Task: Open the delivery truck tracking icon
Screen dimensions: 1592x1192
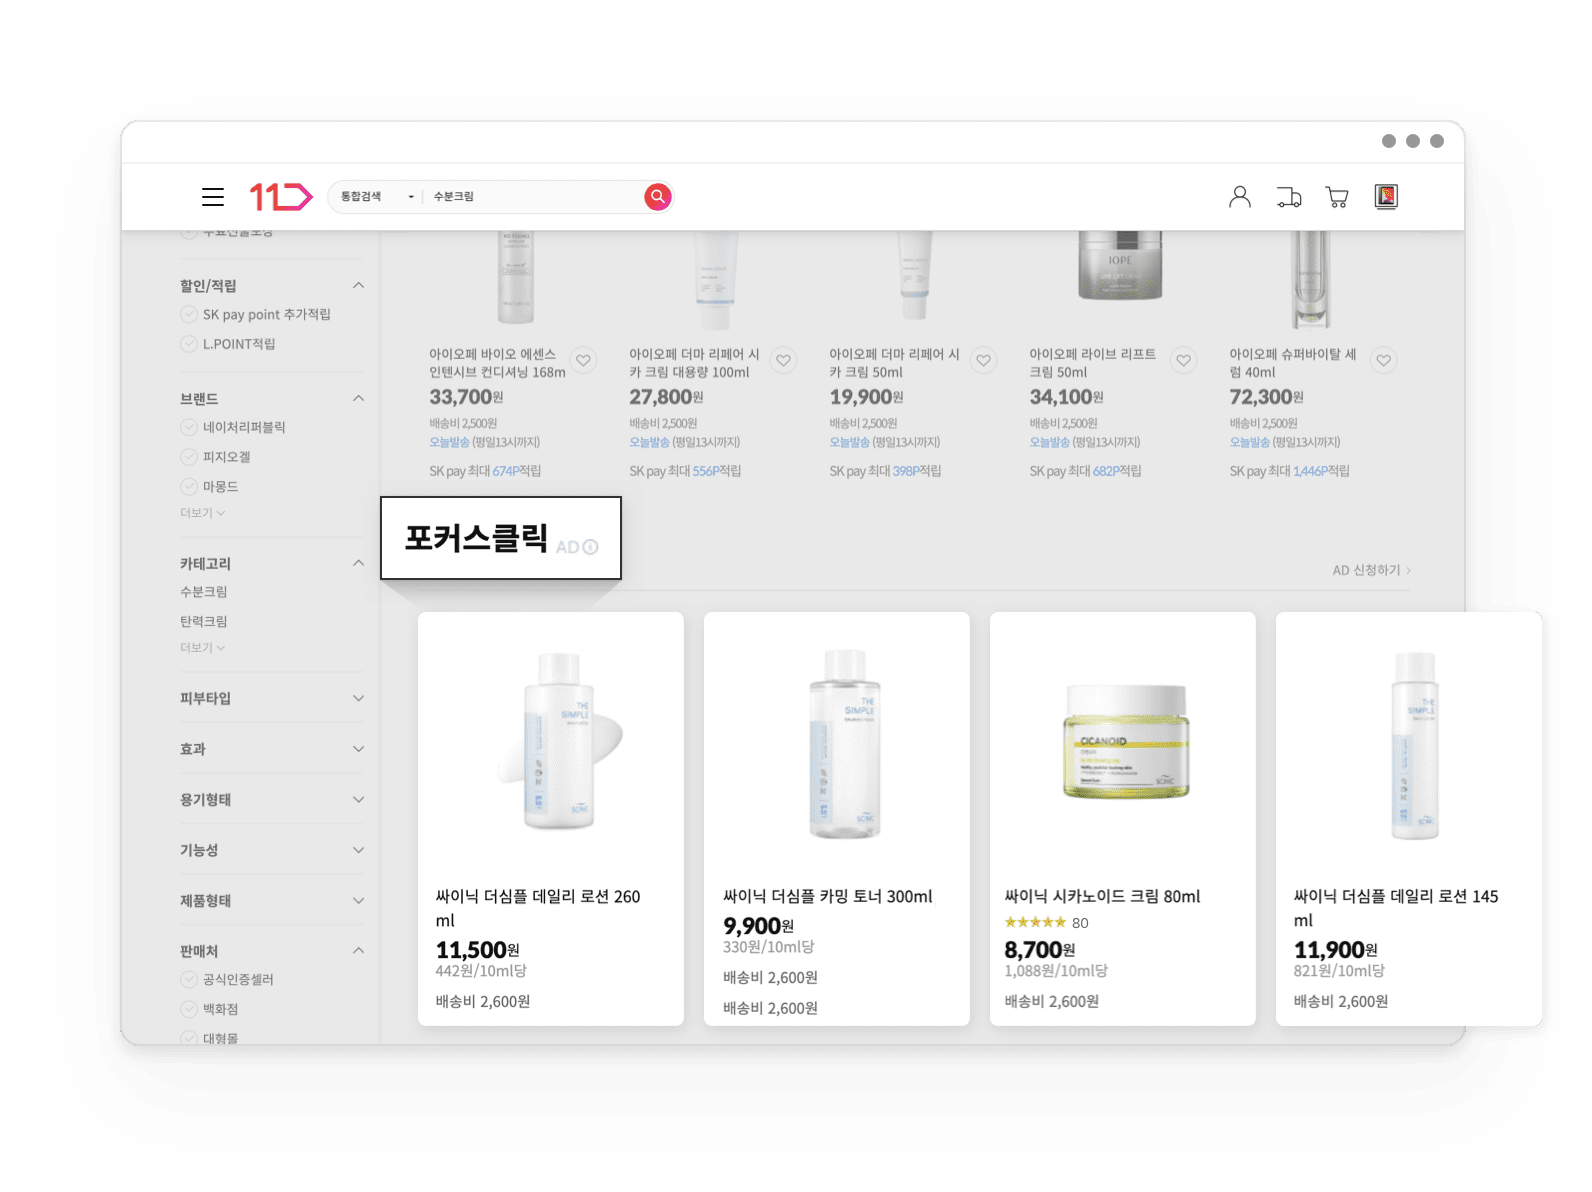Action: point(1289,197)
